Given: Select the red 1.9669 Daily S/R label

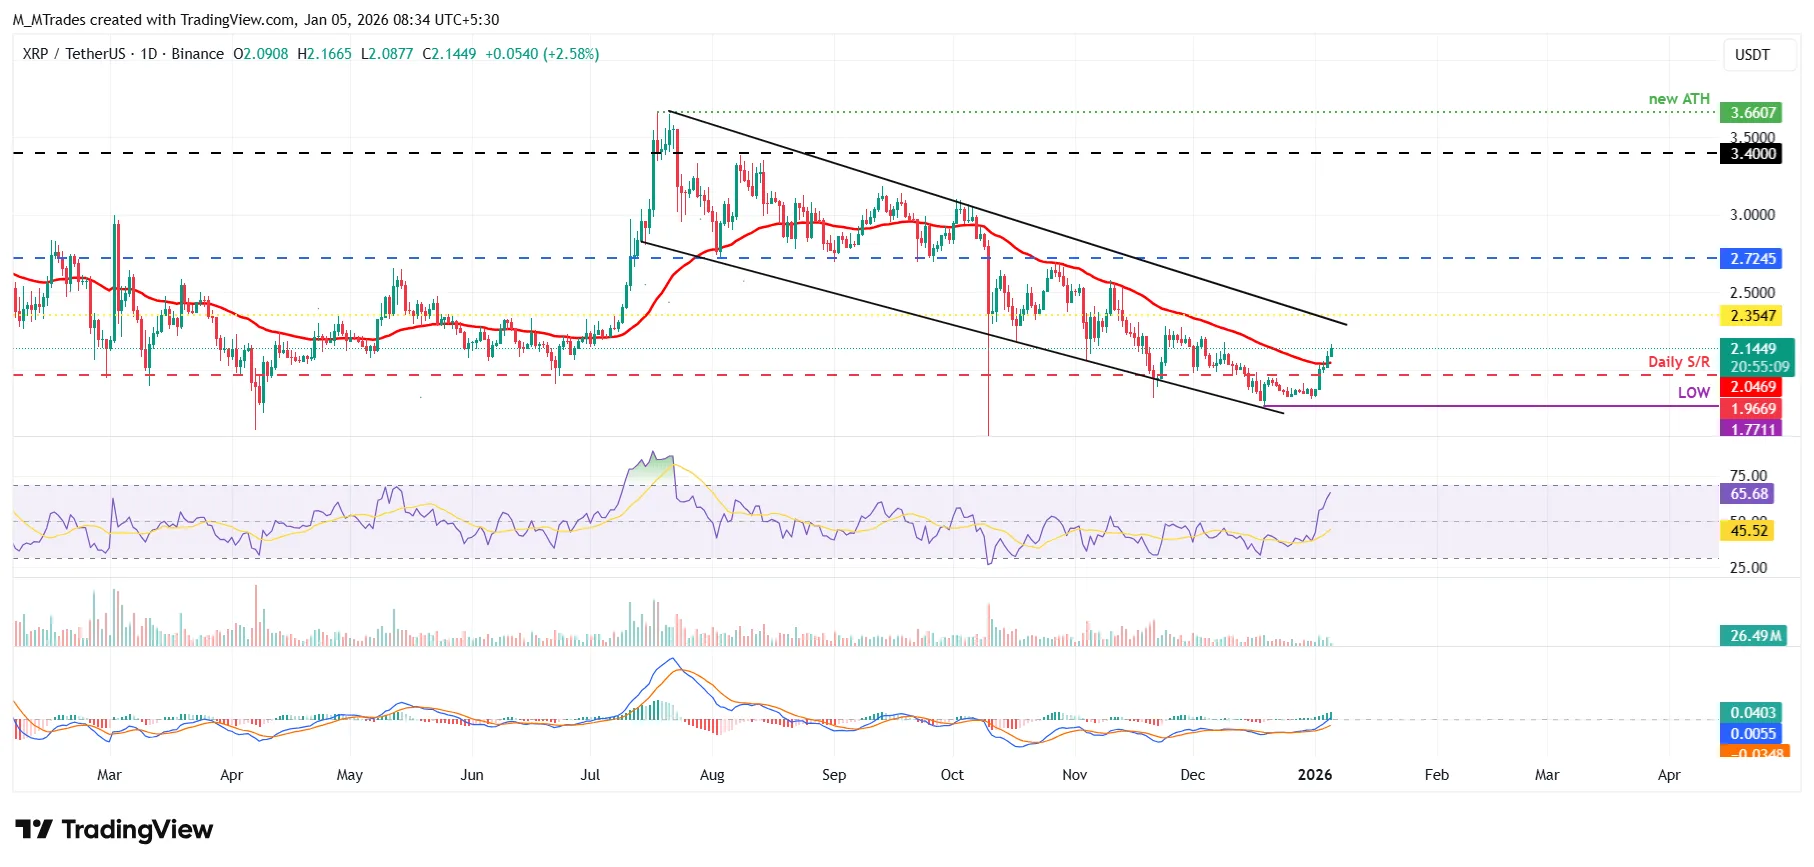Looking at the screenshot, I should 1753,409.
